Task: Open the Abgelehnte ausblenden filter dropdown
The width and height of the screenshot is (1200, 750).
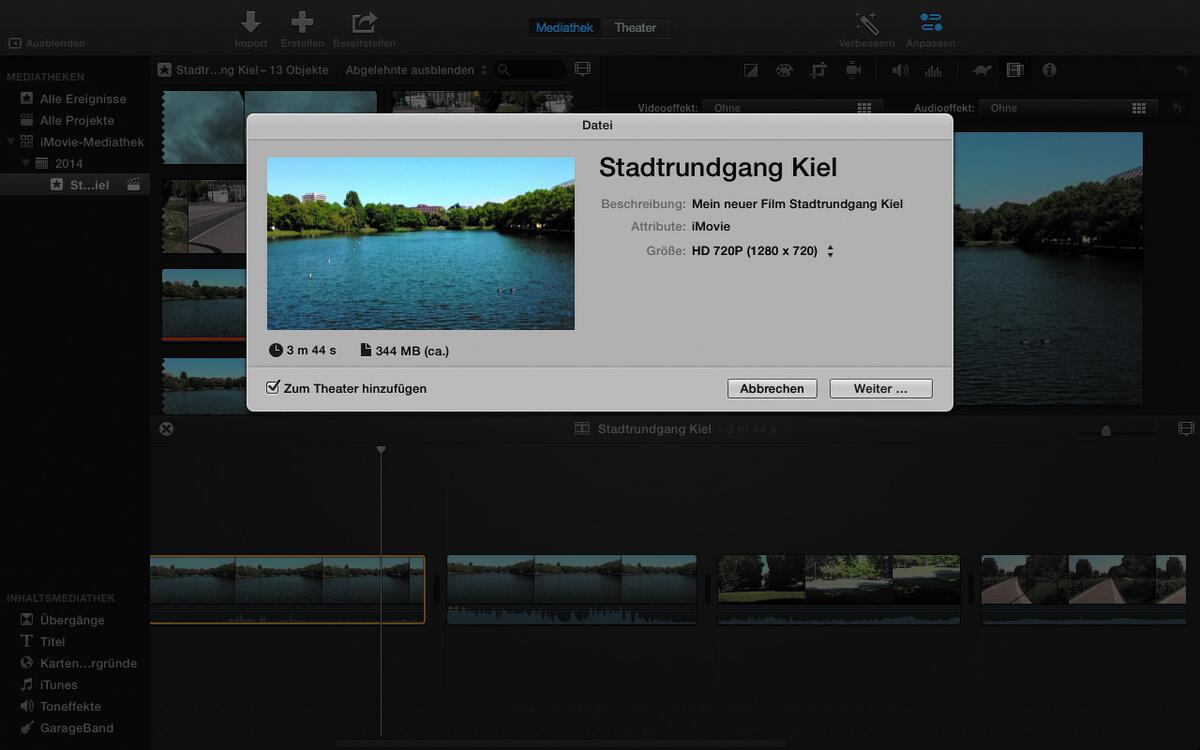Action: coord(415,69)
